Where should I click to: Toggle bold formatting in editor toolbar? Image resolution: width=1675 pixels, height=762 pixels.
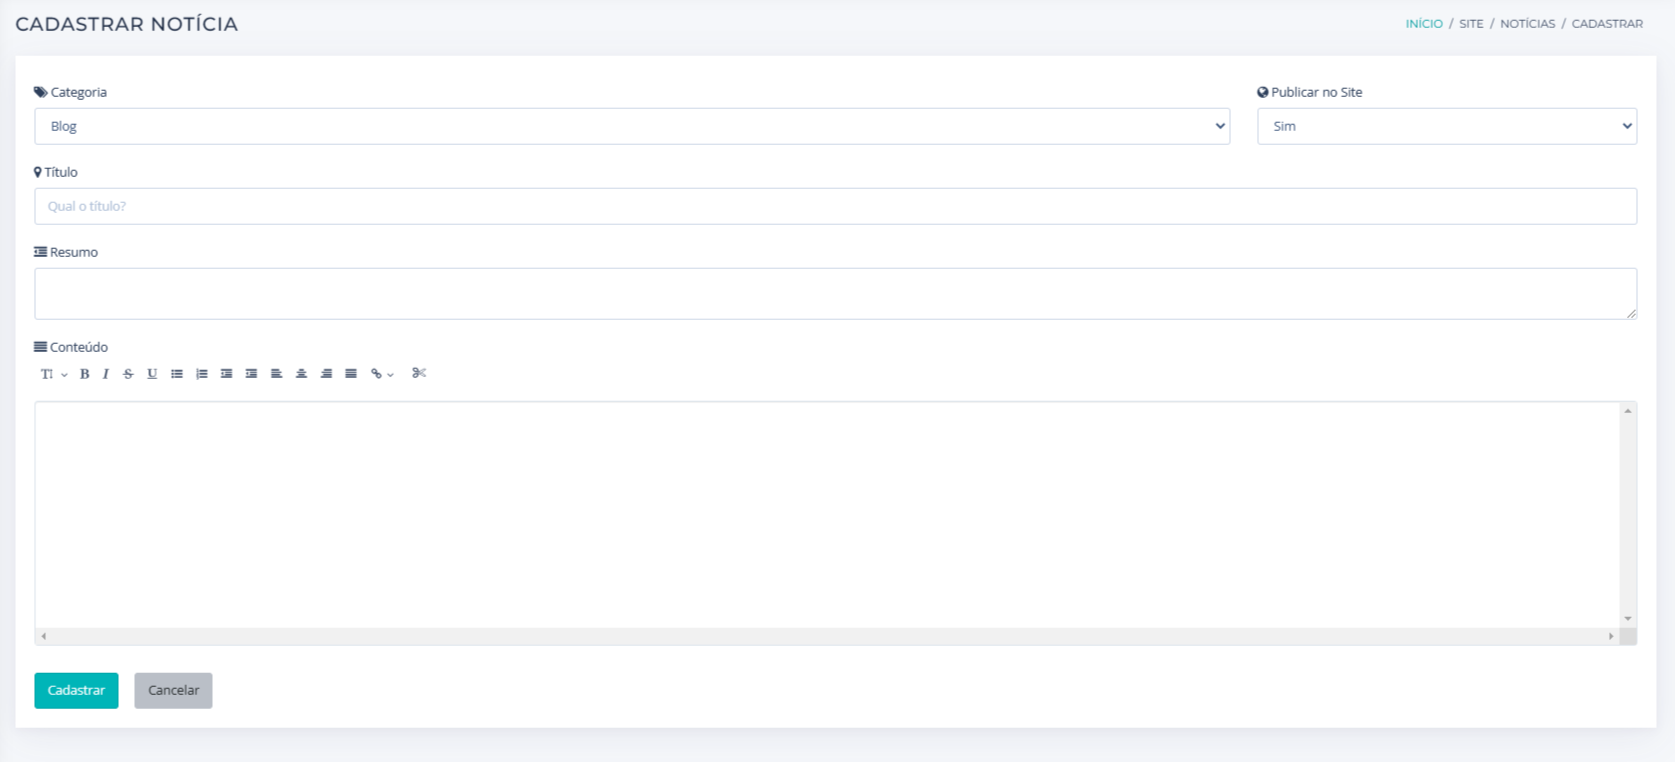tap(85, 374)
